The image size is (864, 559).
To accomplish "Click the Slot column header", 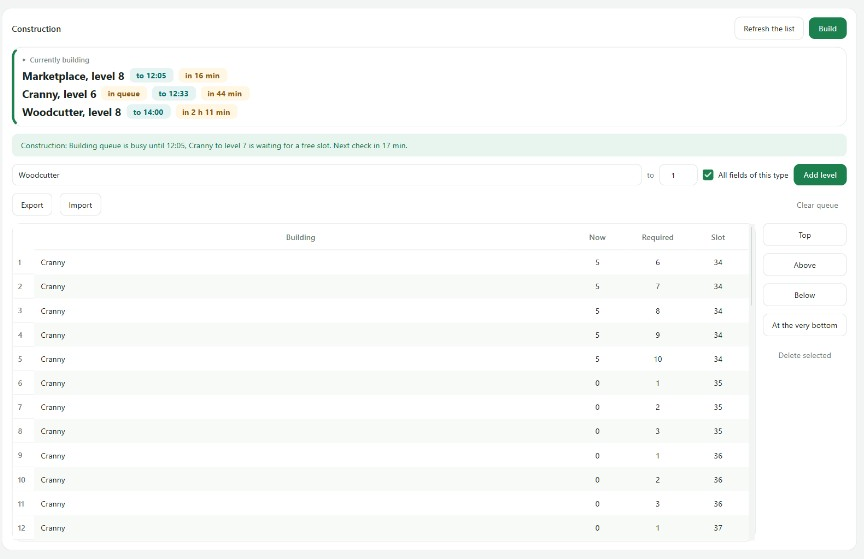I will [x=718, y=238].
